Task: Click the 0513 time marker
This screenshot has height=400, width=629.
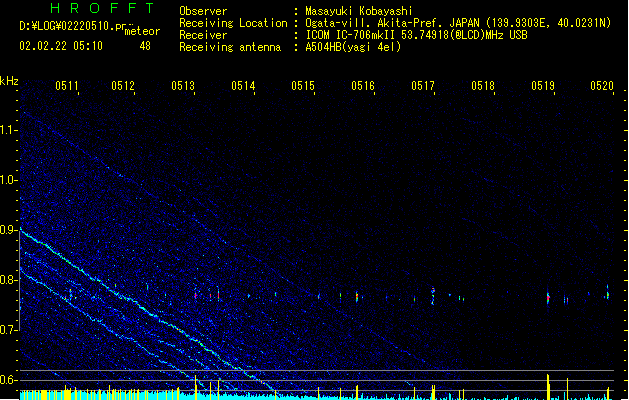Action: [183, 86]
